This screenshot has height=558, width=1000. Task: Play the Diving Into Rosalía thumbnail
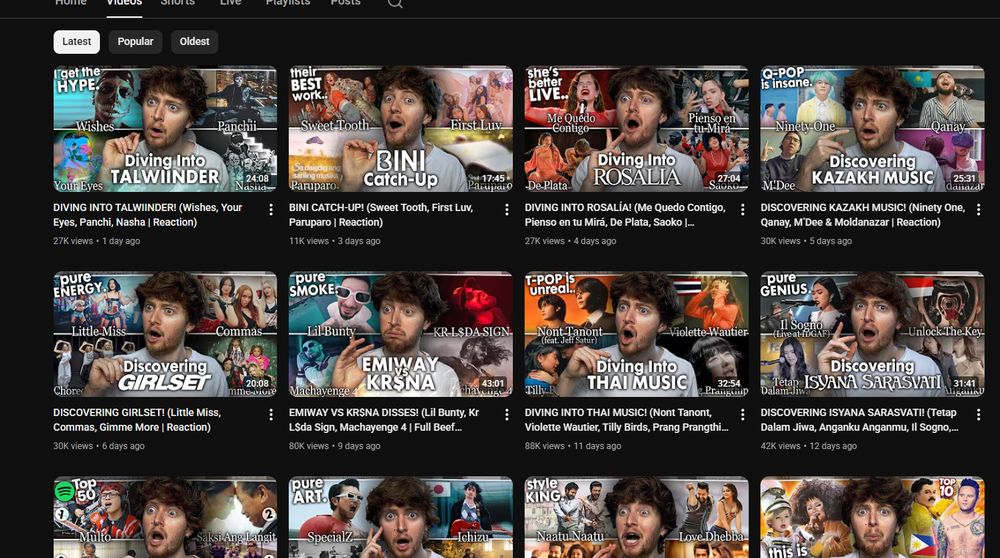tap(636, 129)
